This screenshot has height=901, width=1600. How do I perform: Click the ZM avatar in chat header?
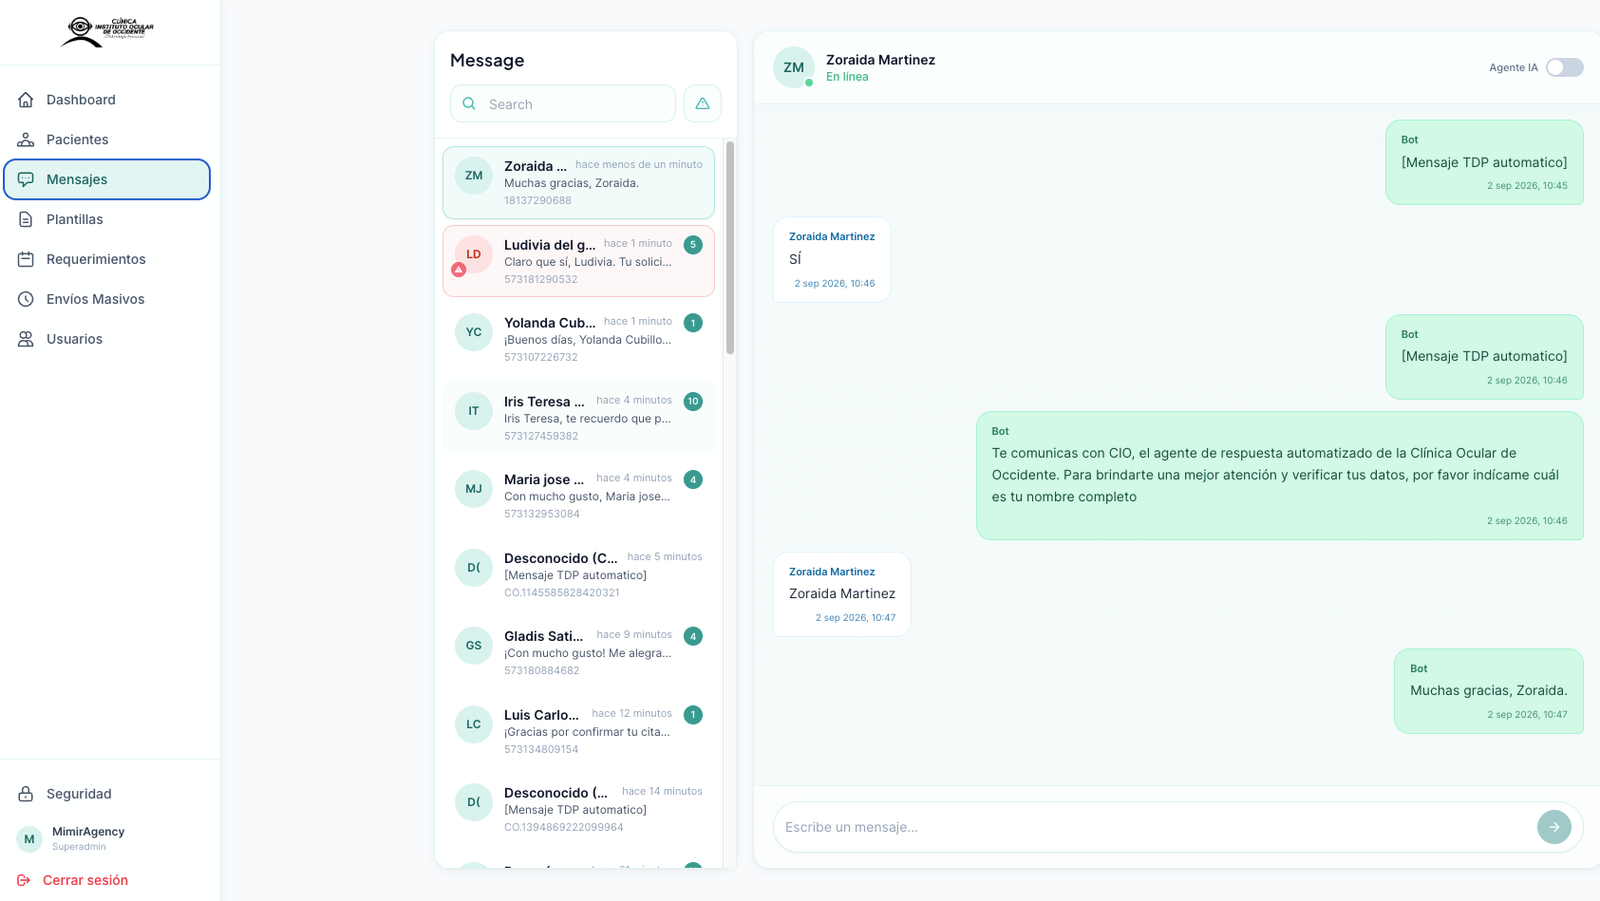(793, 68)
